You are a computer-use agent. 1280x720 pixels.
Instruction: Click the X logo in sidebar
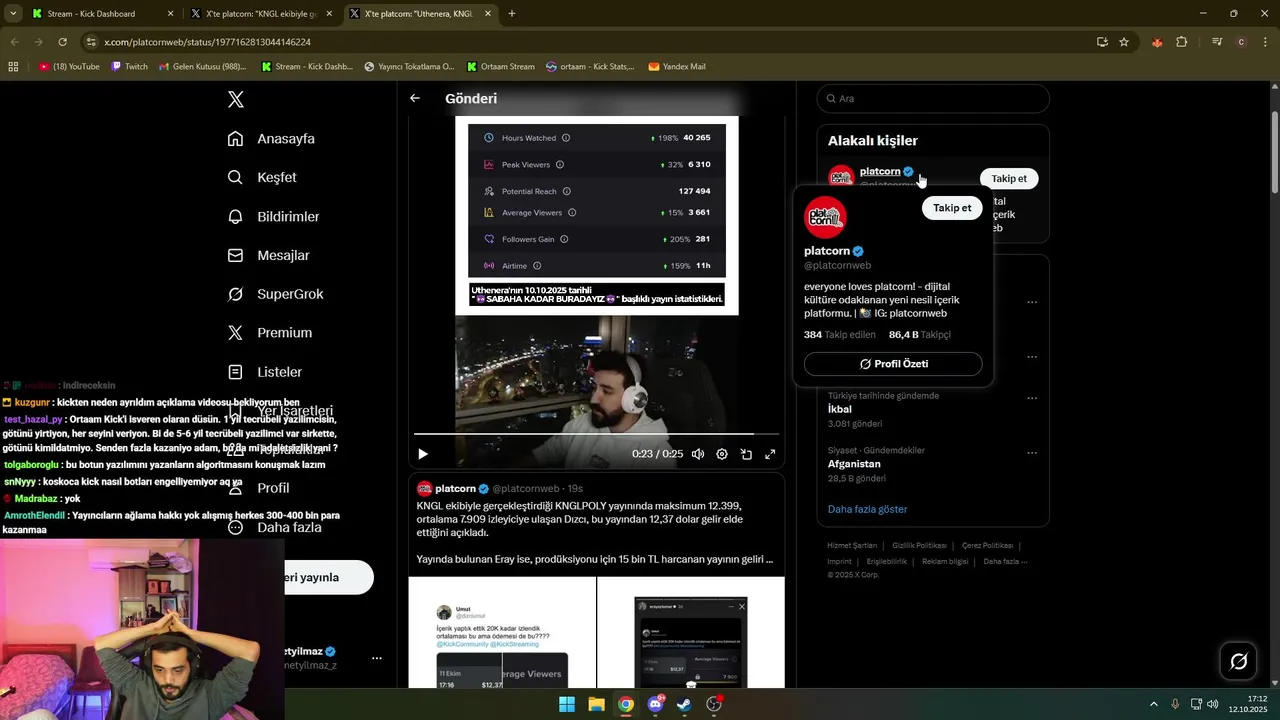coord(236,99)
